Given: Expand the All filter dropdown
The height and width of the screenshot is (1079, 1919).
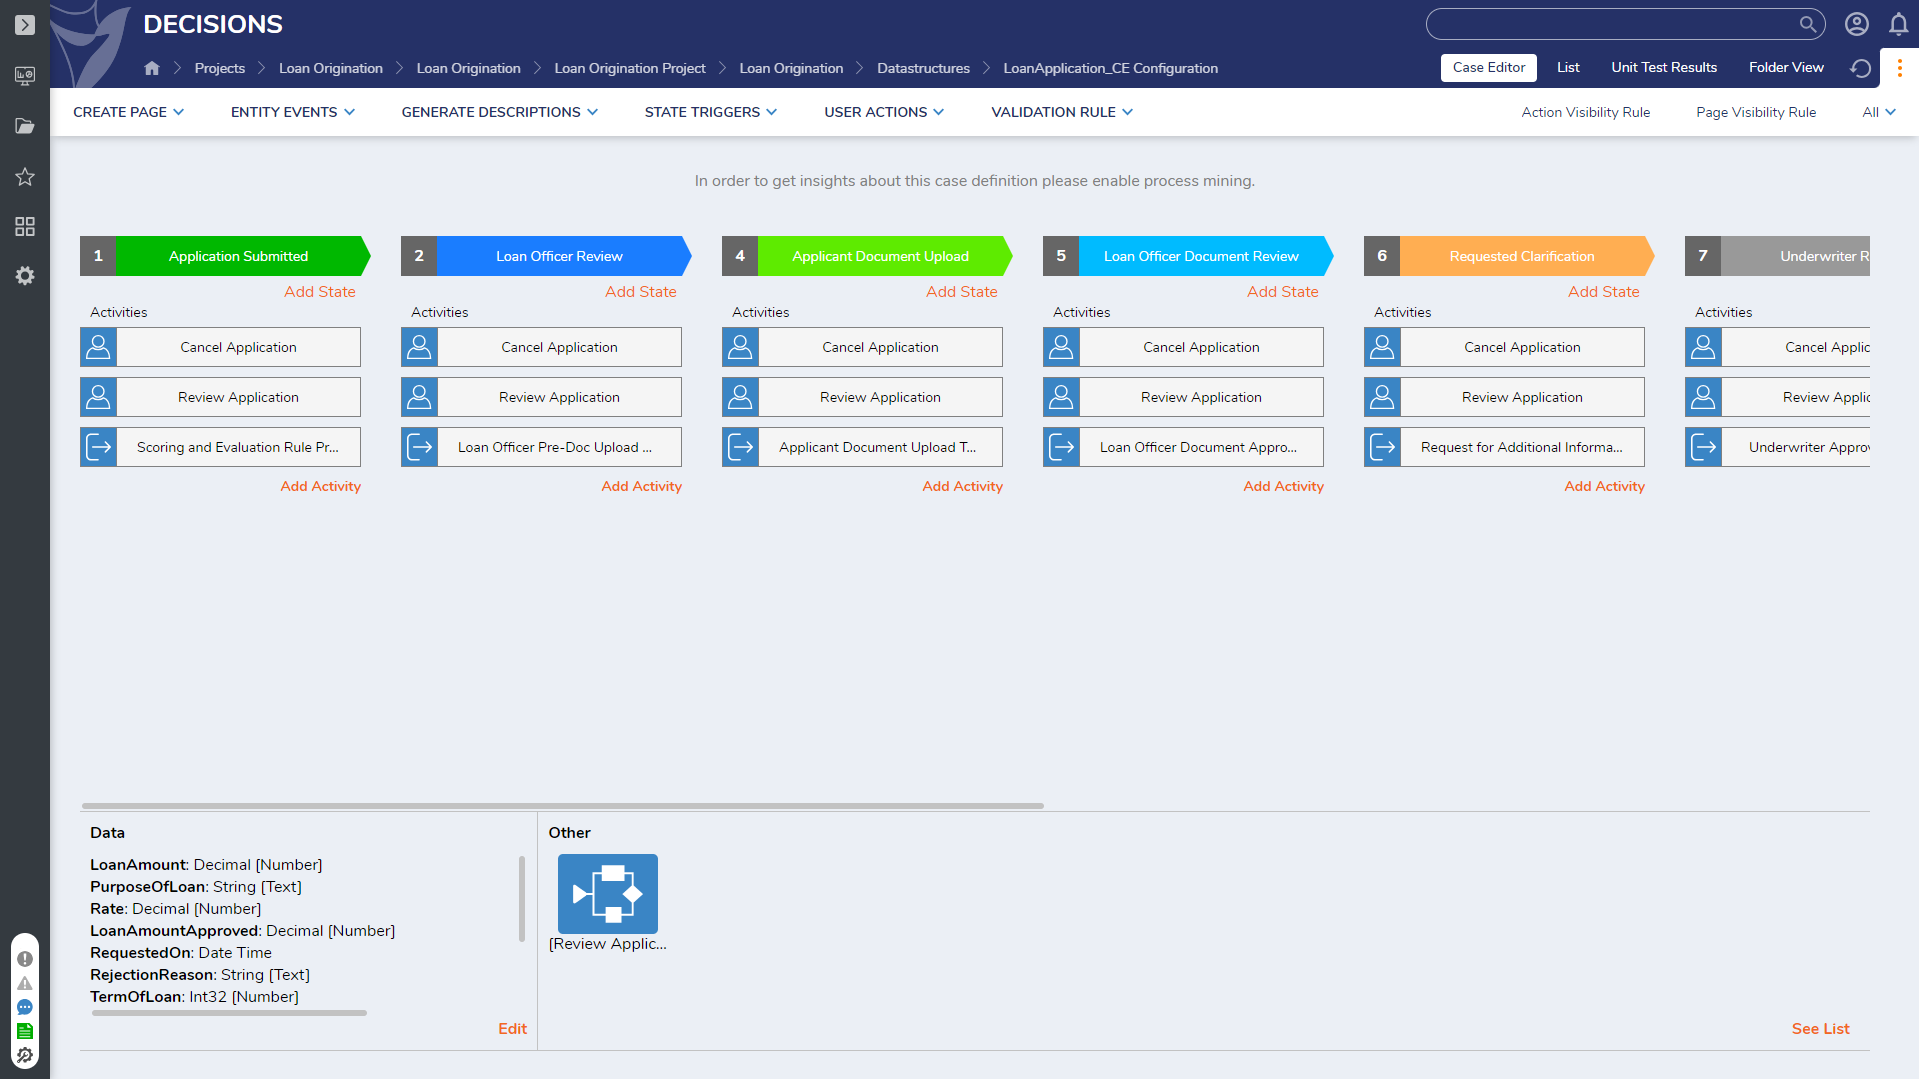Looking at the screenshot, I should click(1878, 112).
